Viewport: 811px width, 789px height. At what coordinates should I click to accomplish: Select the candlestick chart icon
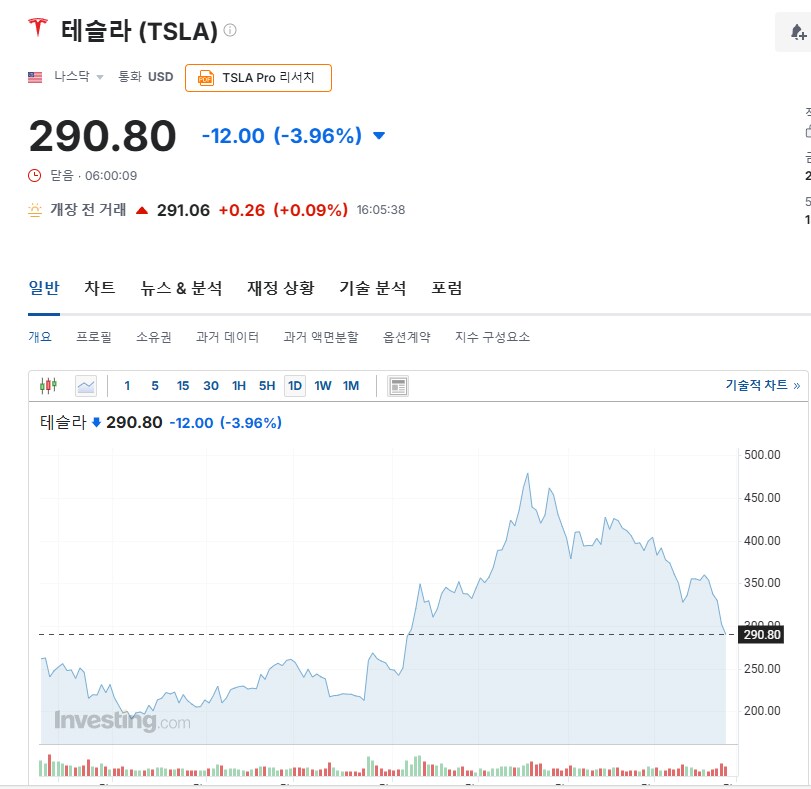pos(48,385)
